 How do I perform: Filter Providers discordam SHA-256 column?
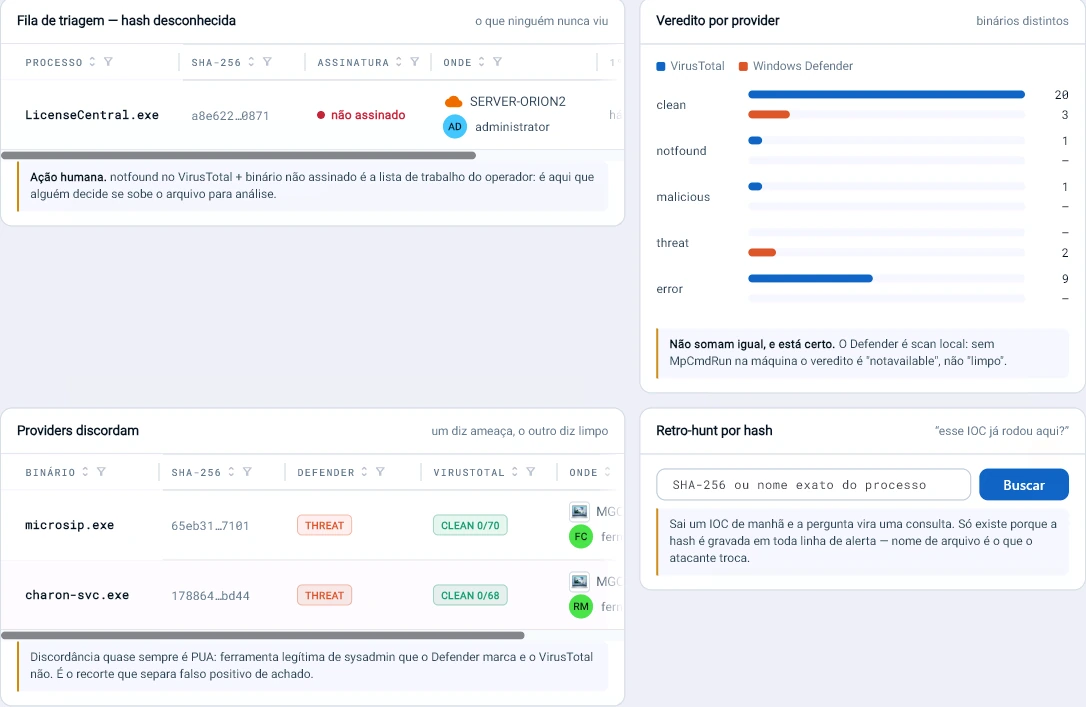247,472
